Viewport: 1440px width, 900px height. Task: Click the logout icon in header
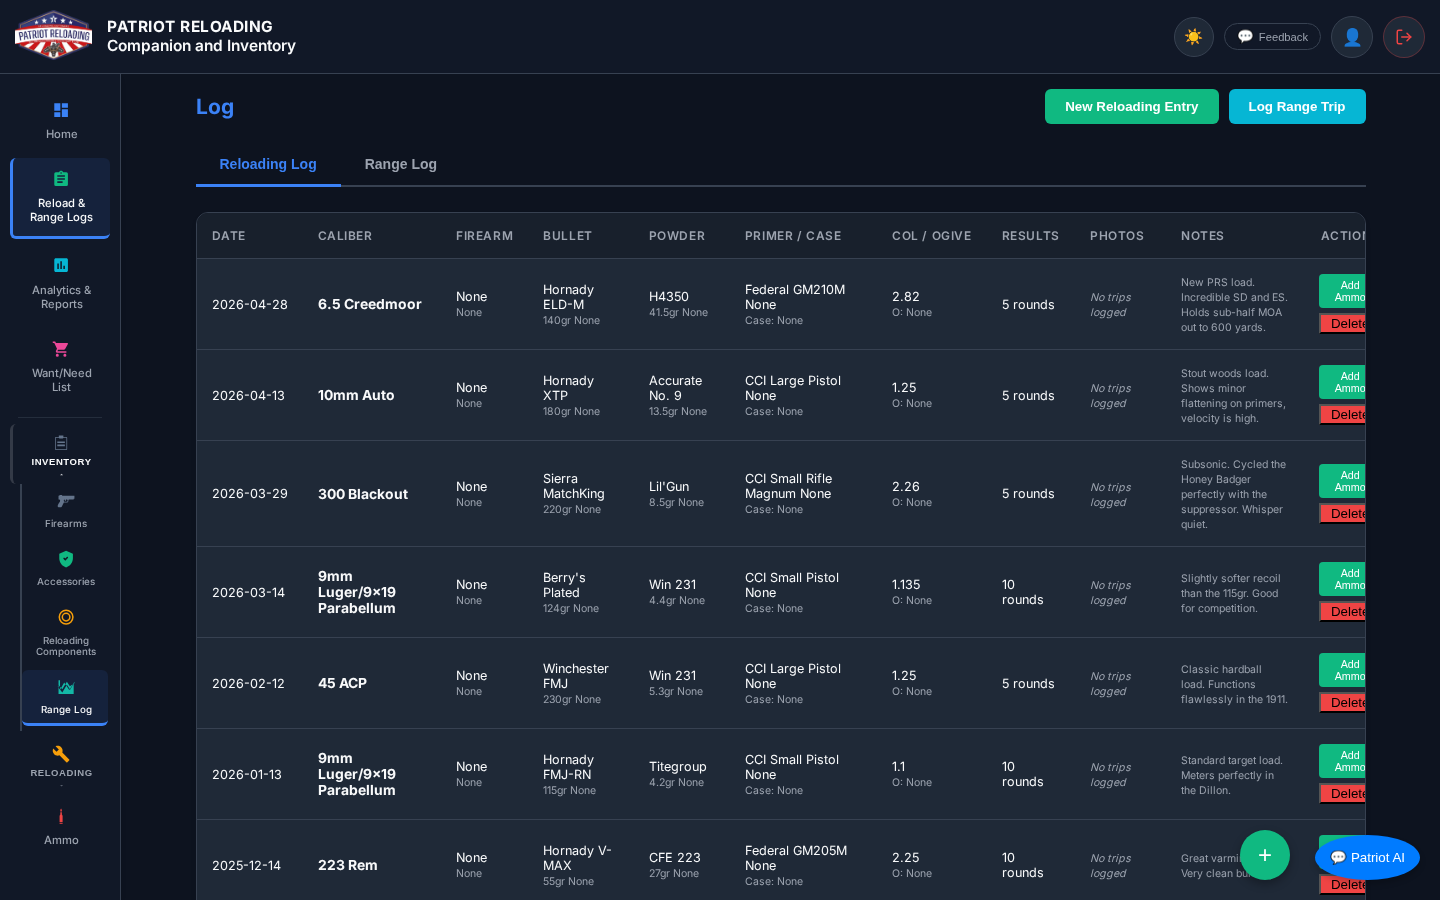[1404, 37]
